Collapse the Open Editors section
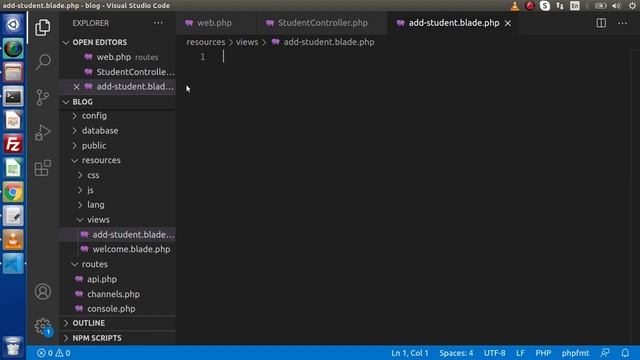The height and width of the screenshot is (360, 640). click(118, 42)
